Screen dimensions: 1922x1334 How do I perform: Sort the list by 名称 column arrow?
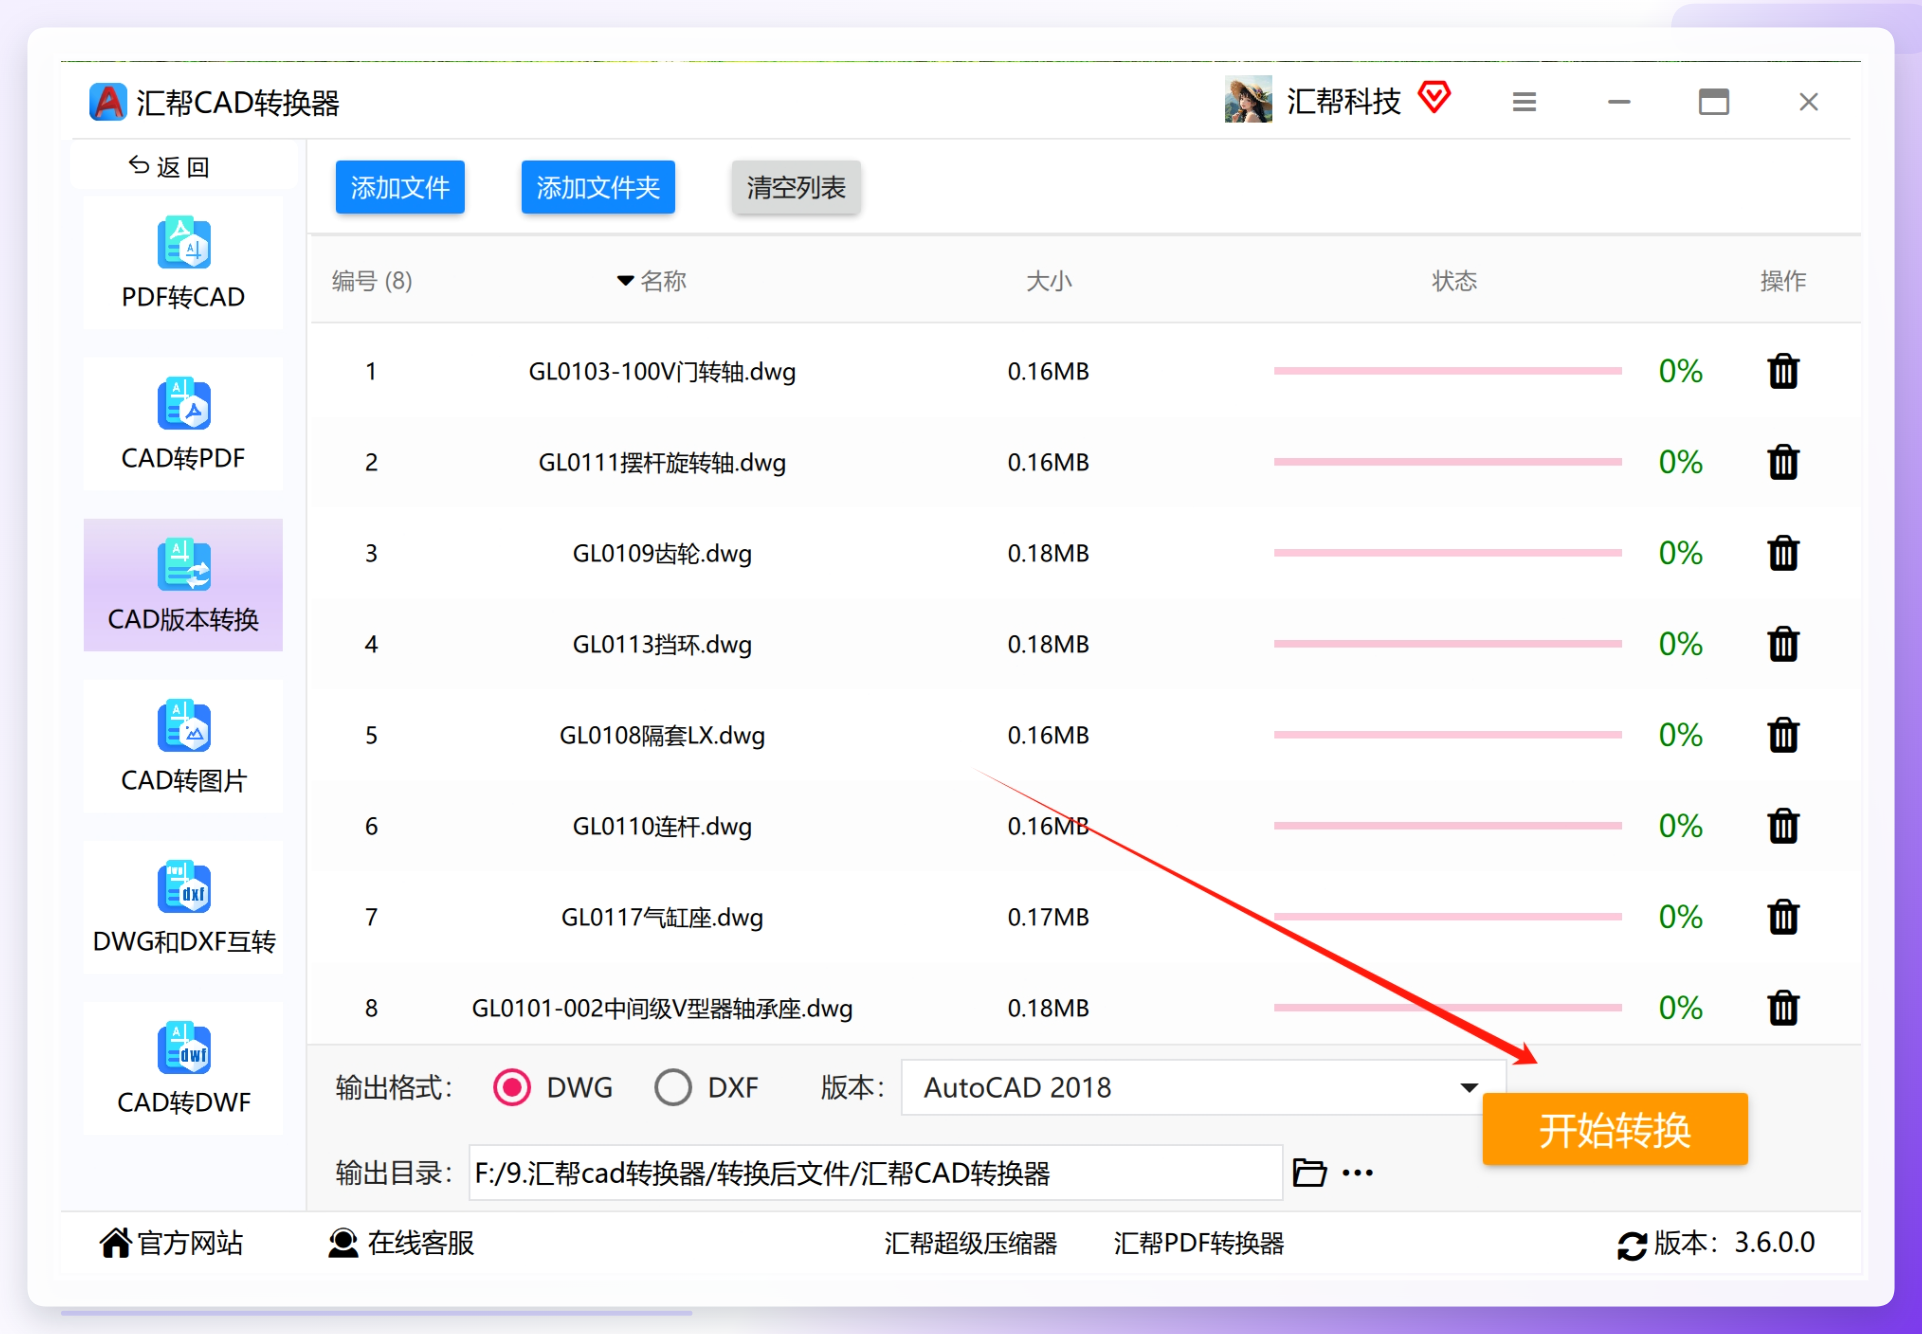pos(625,281)
